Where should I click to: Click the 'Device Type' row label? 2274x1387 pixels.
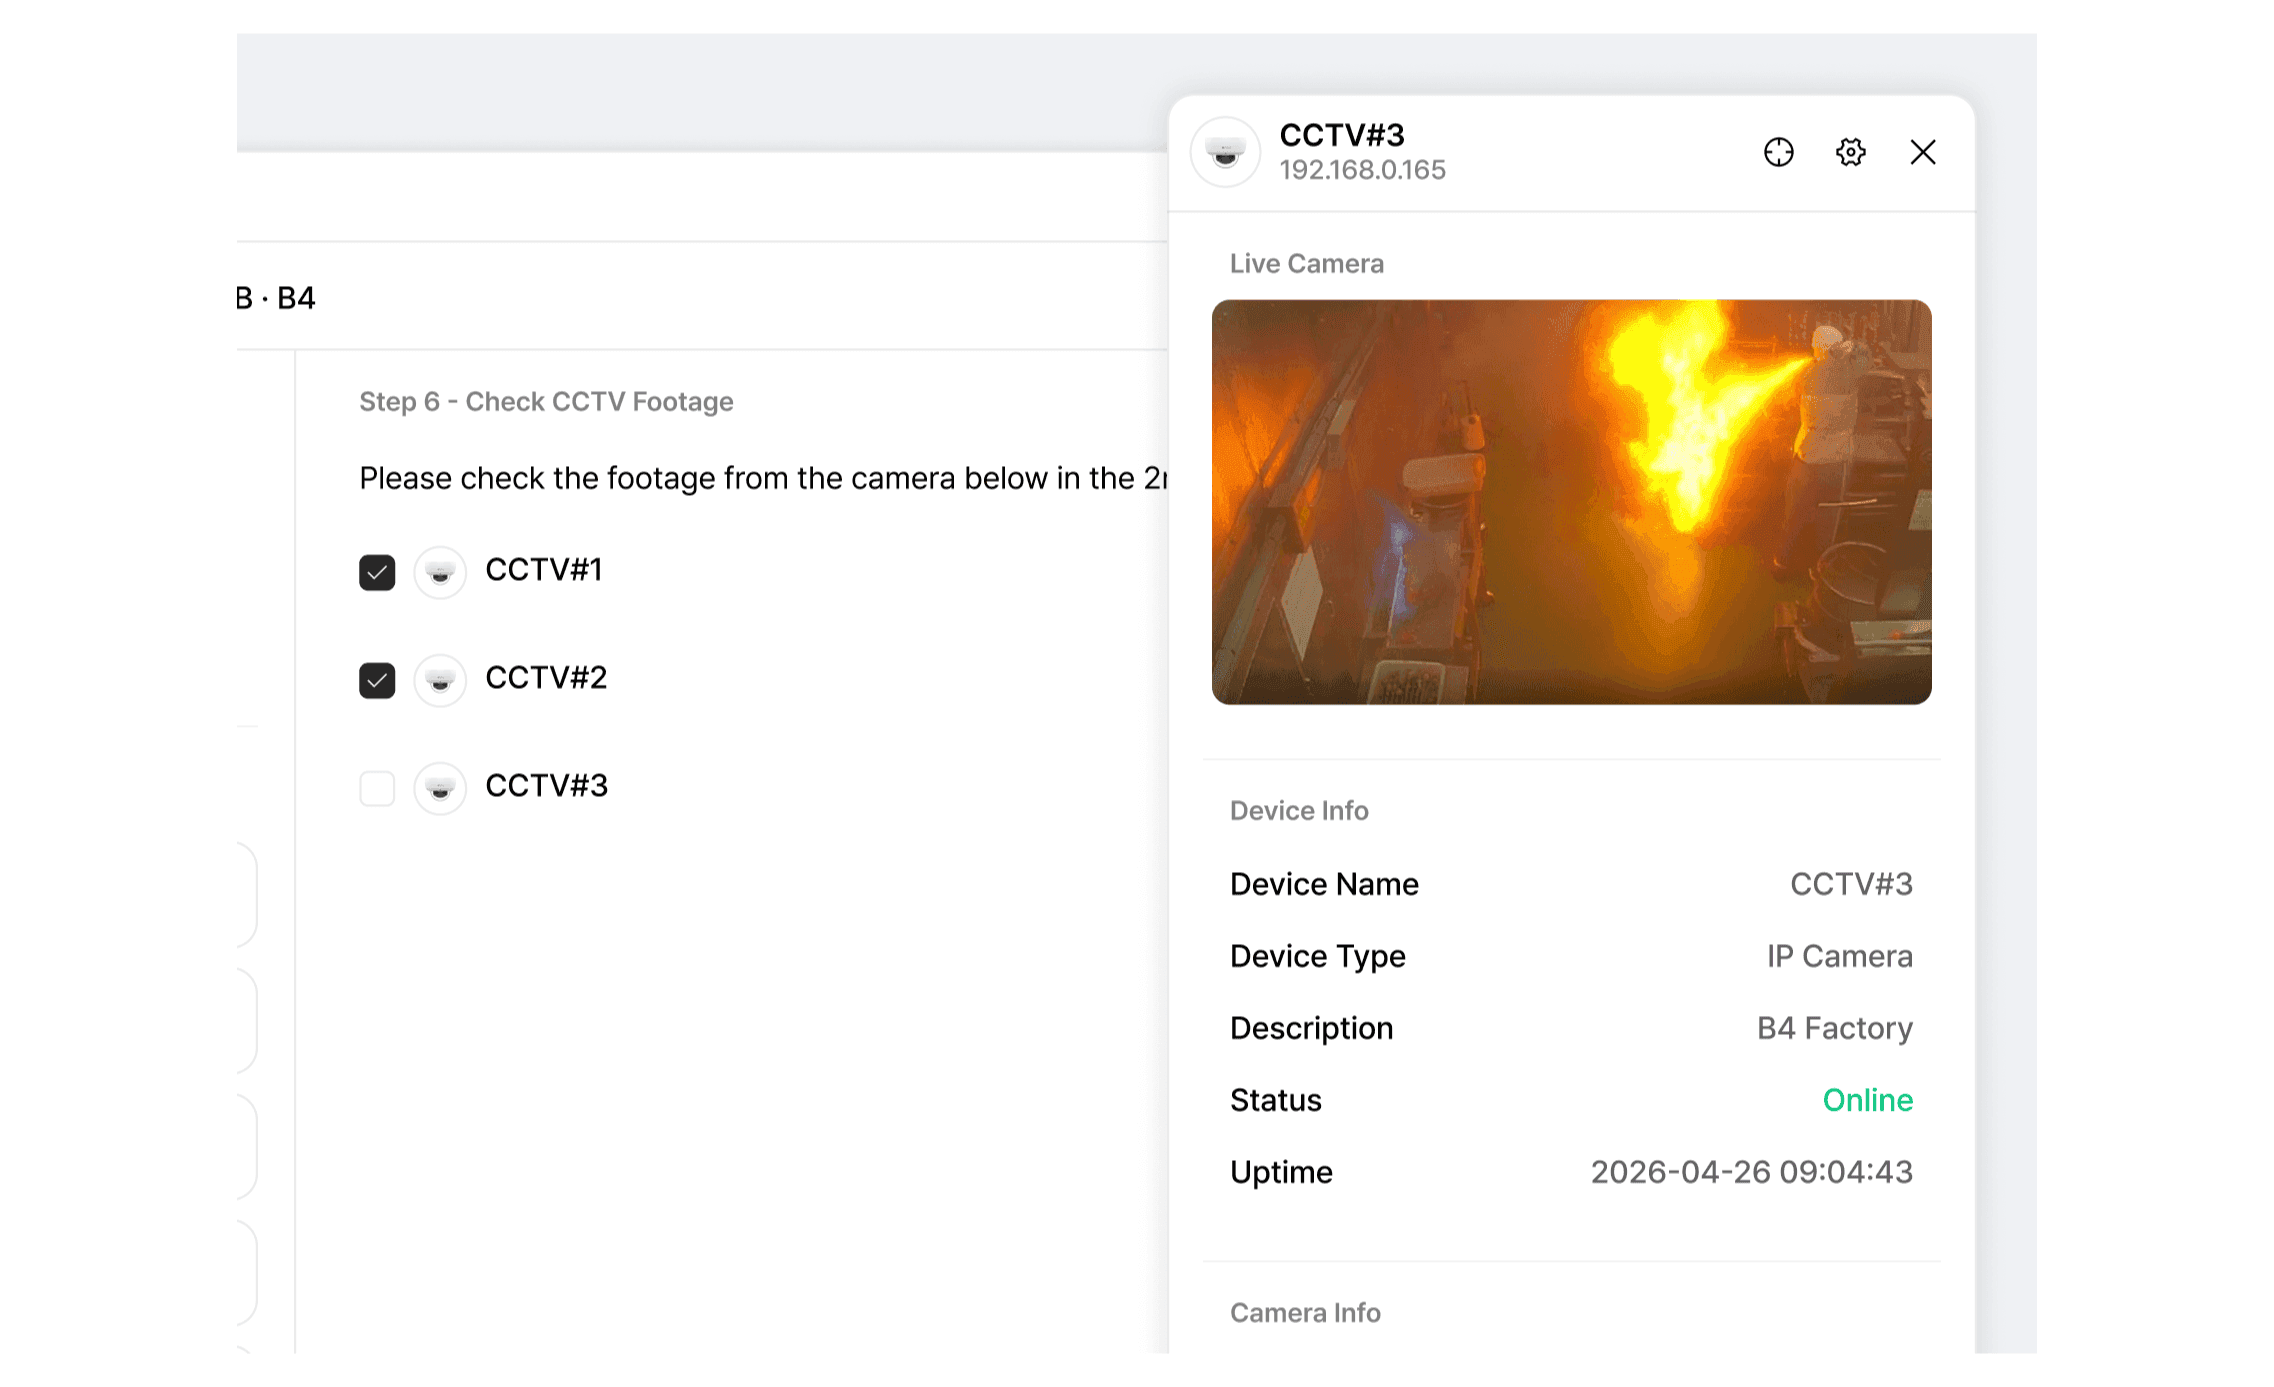1317,956
